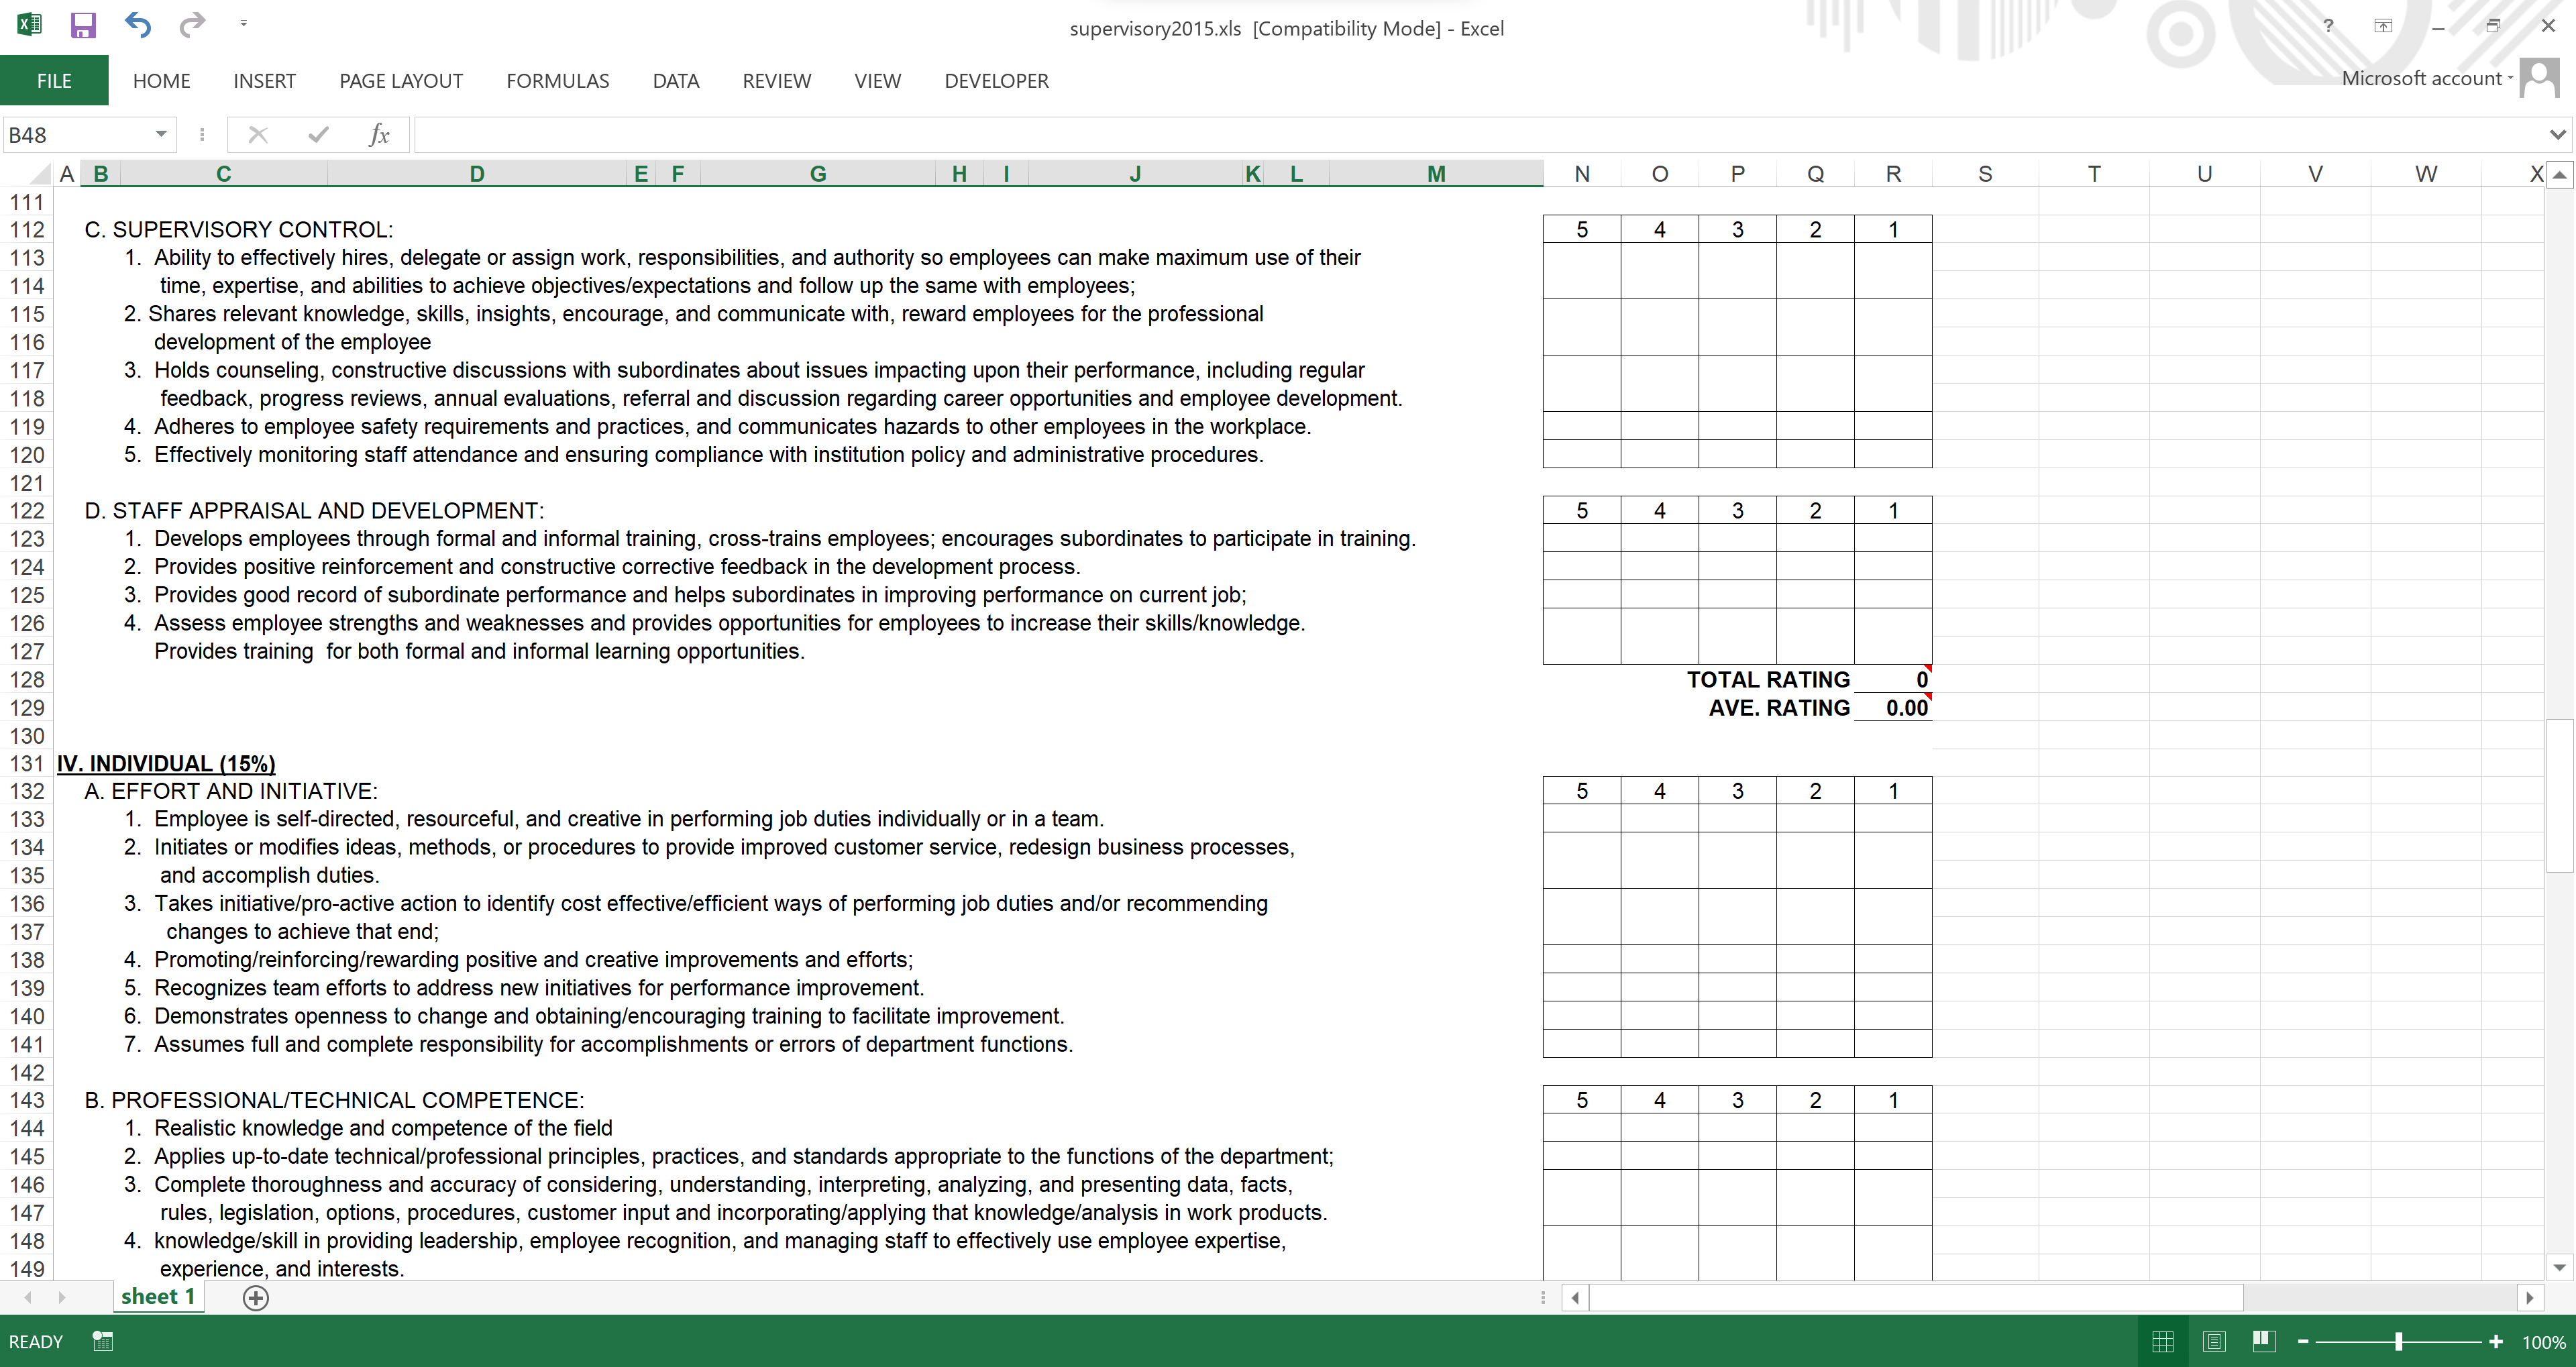Click the green FILE button
Viewport: 2576px width, 1367px height.
(54, 81)
